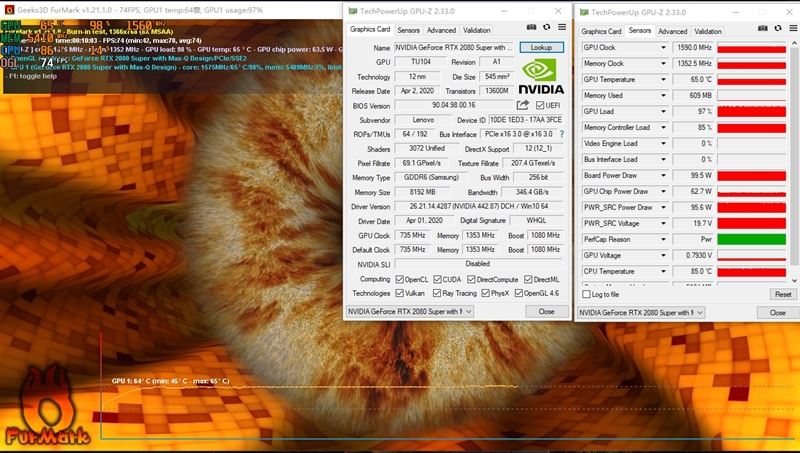This screenshot has height=453, width=800.
Task: Click GPU-Z app icon in Sensors window title bar
Action: coord(584,12)
